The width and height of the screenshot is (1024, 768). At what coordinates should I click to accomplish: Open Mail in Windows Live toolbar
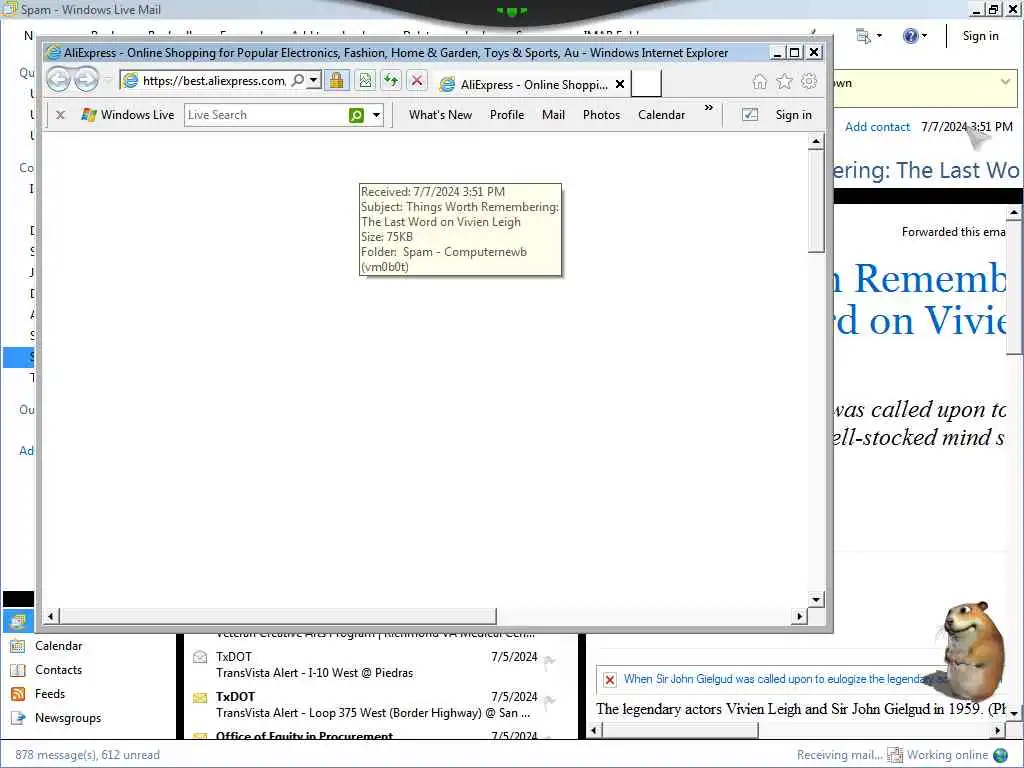(x=553, y=115)
